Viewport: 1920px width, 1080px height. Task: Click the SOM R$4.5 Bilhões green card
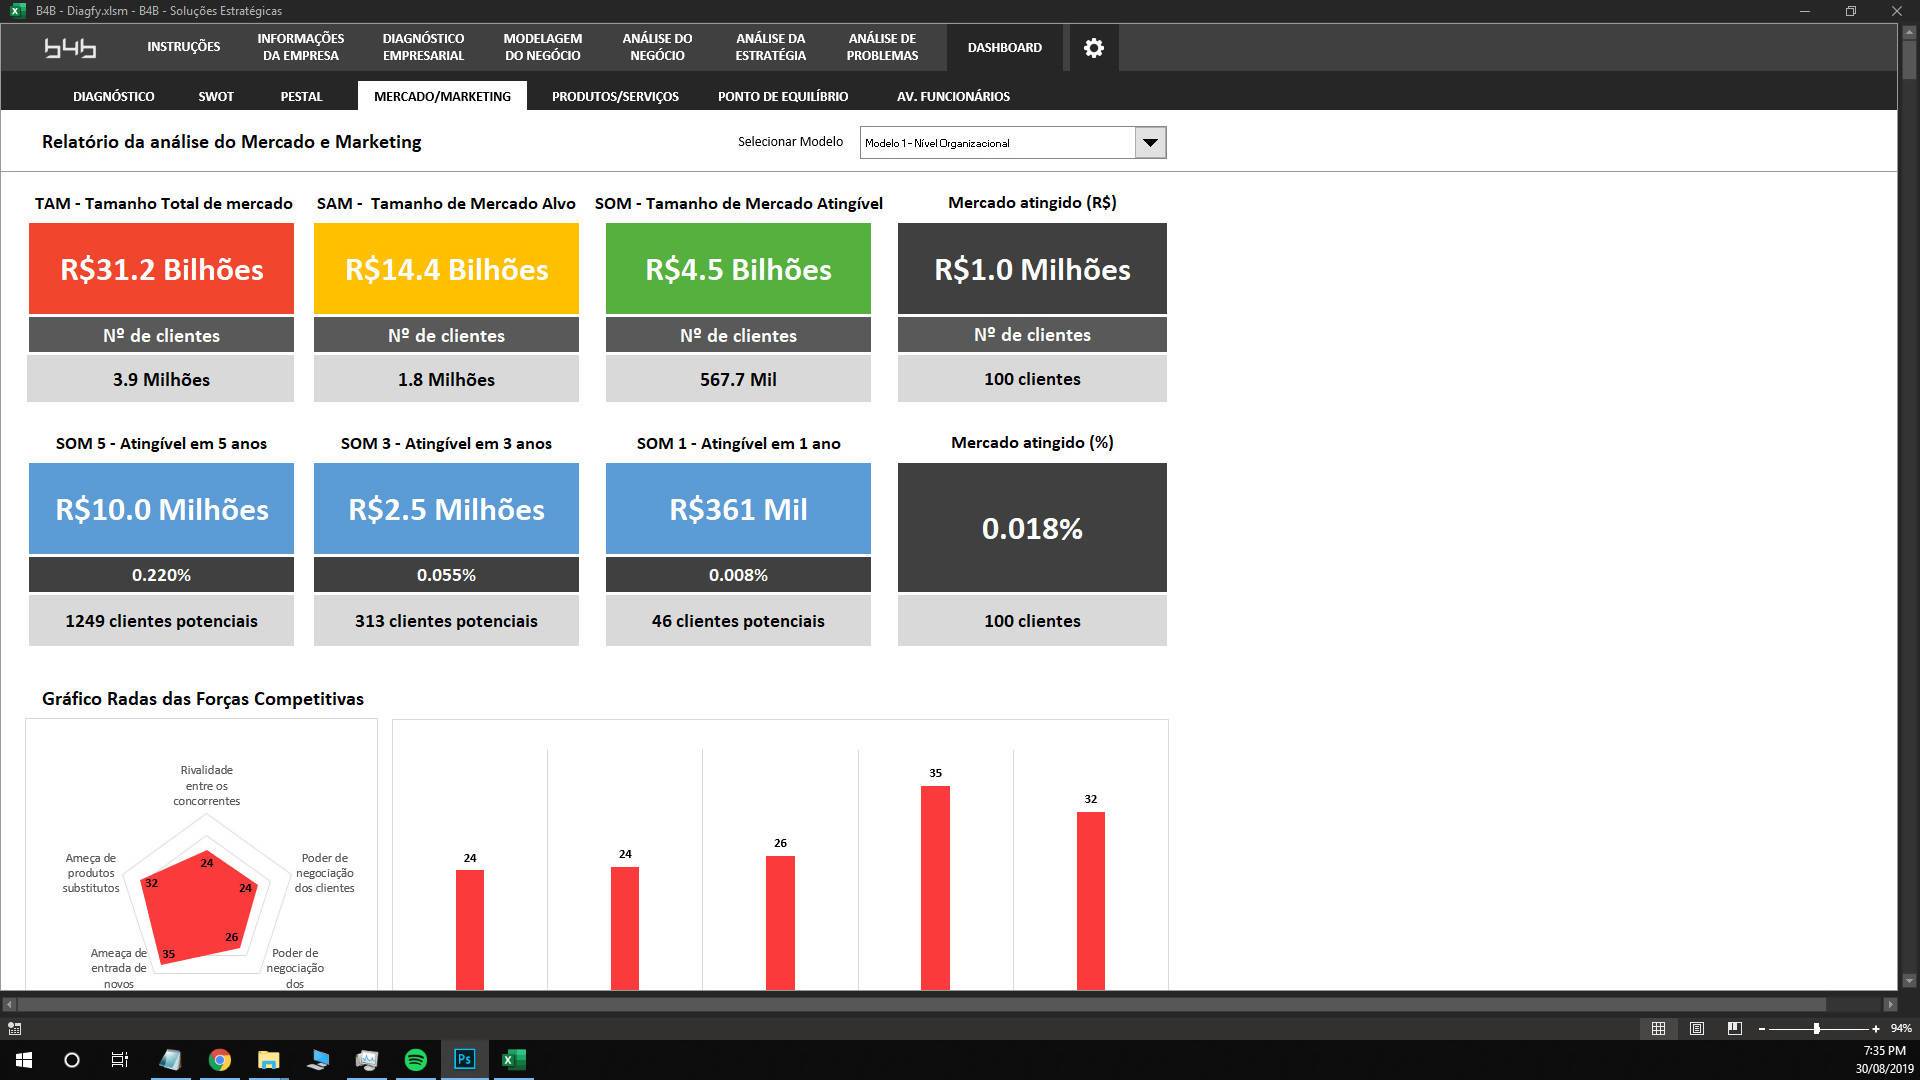coord(738,269)
